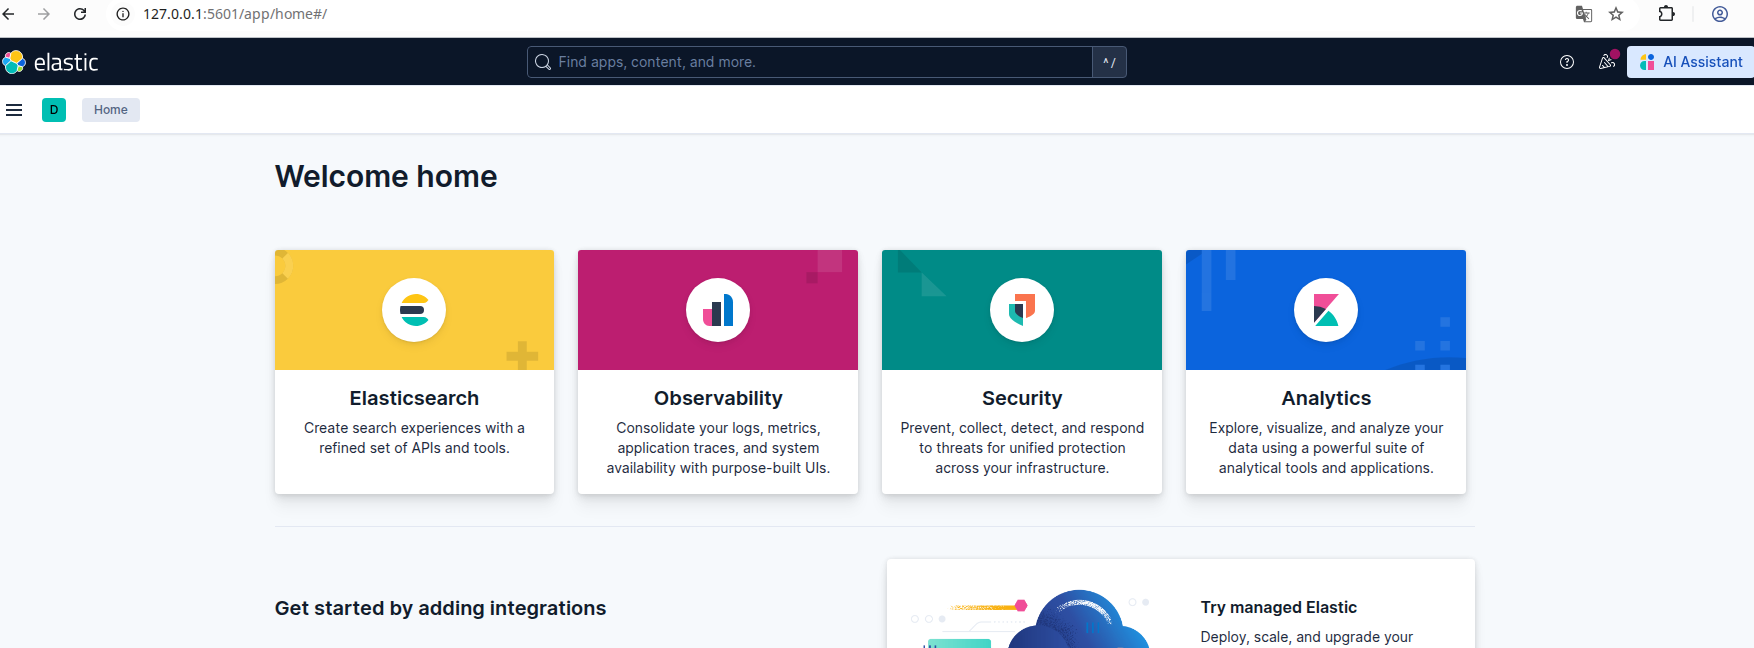Open the newsfeed notifications icon
Viewport: 1754px width, 648px height.
click(1606, 62)
